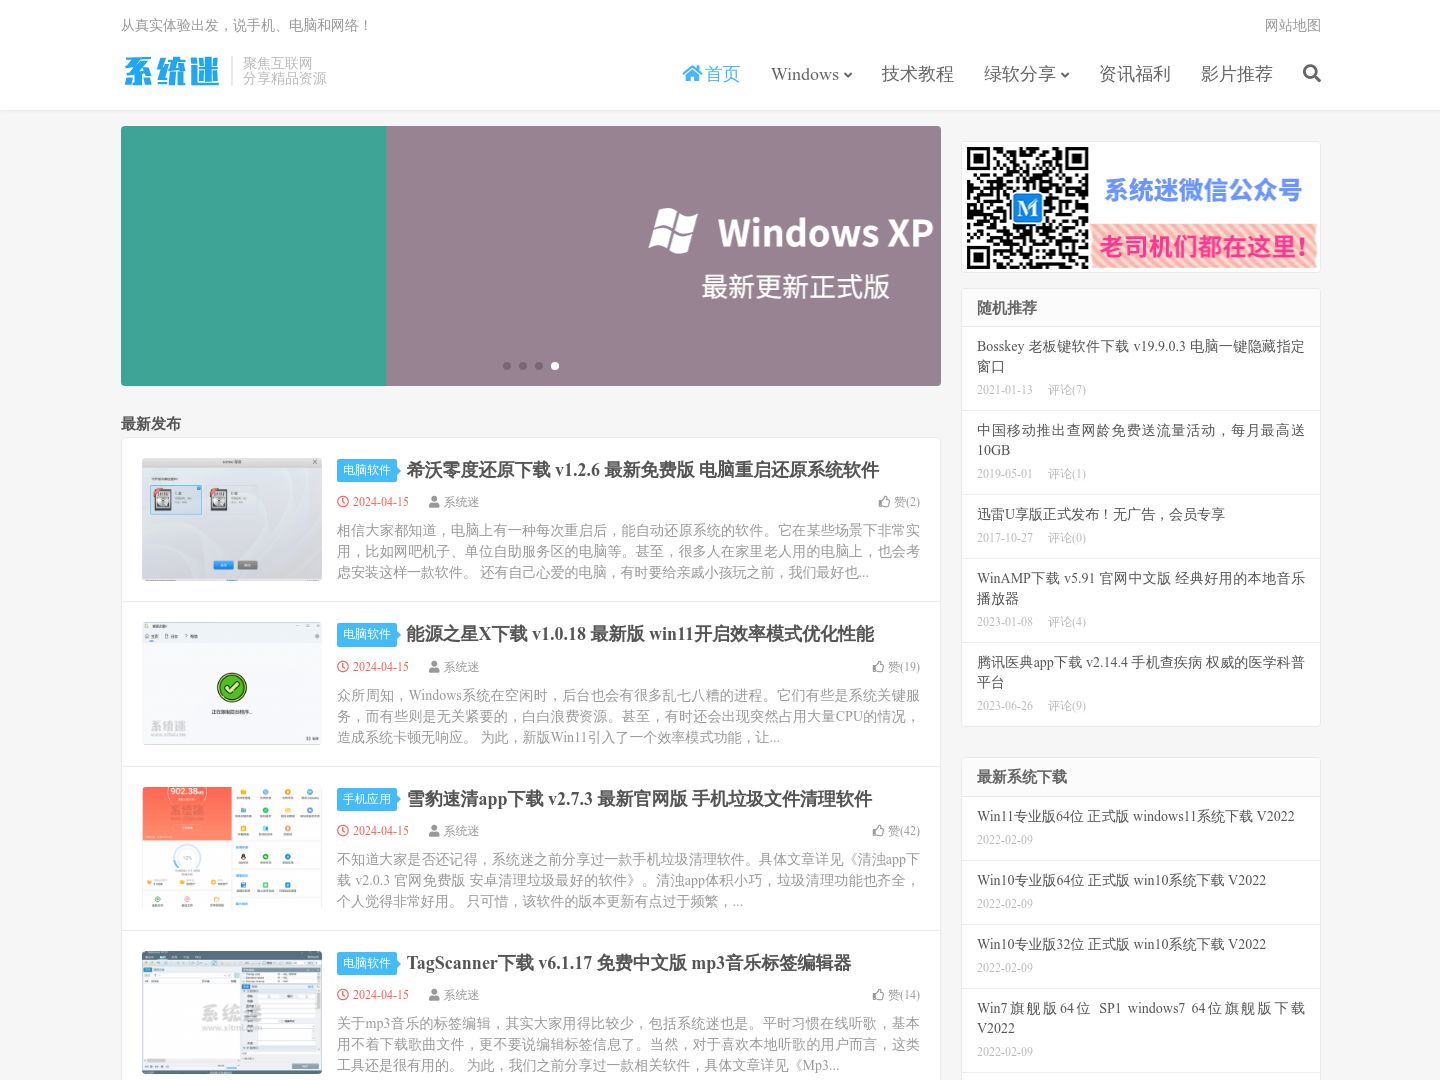The width and height of the screenshot is (1440, 1080).
Task: Click 最新发布 section heading
Action: [151, 424]
